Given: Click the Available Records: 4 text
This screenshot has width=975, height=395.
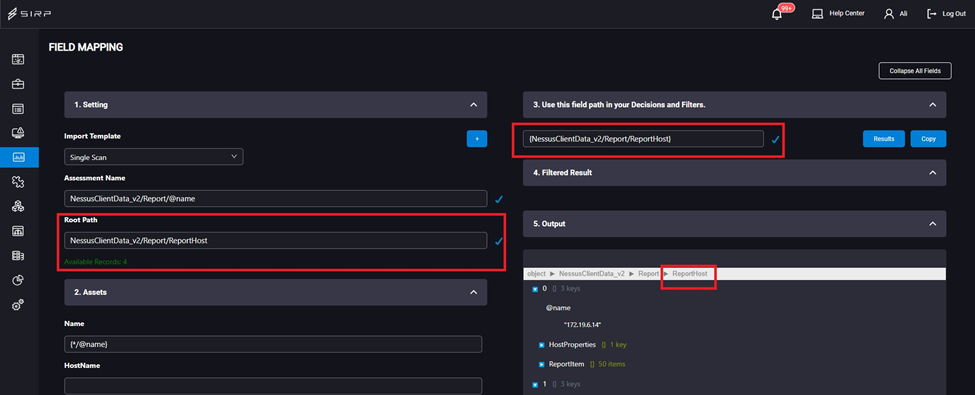Looking at the screenshot, I should pyautogui.click(x=96, y=262).
